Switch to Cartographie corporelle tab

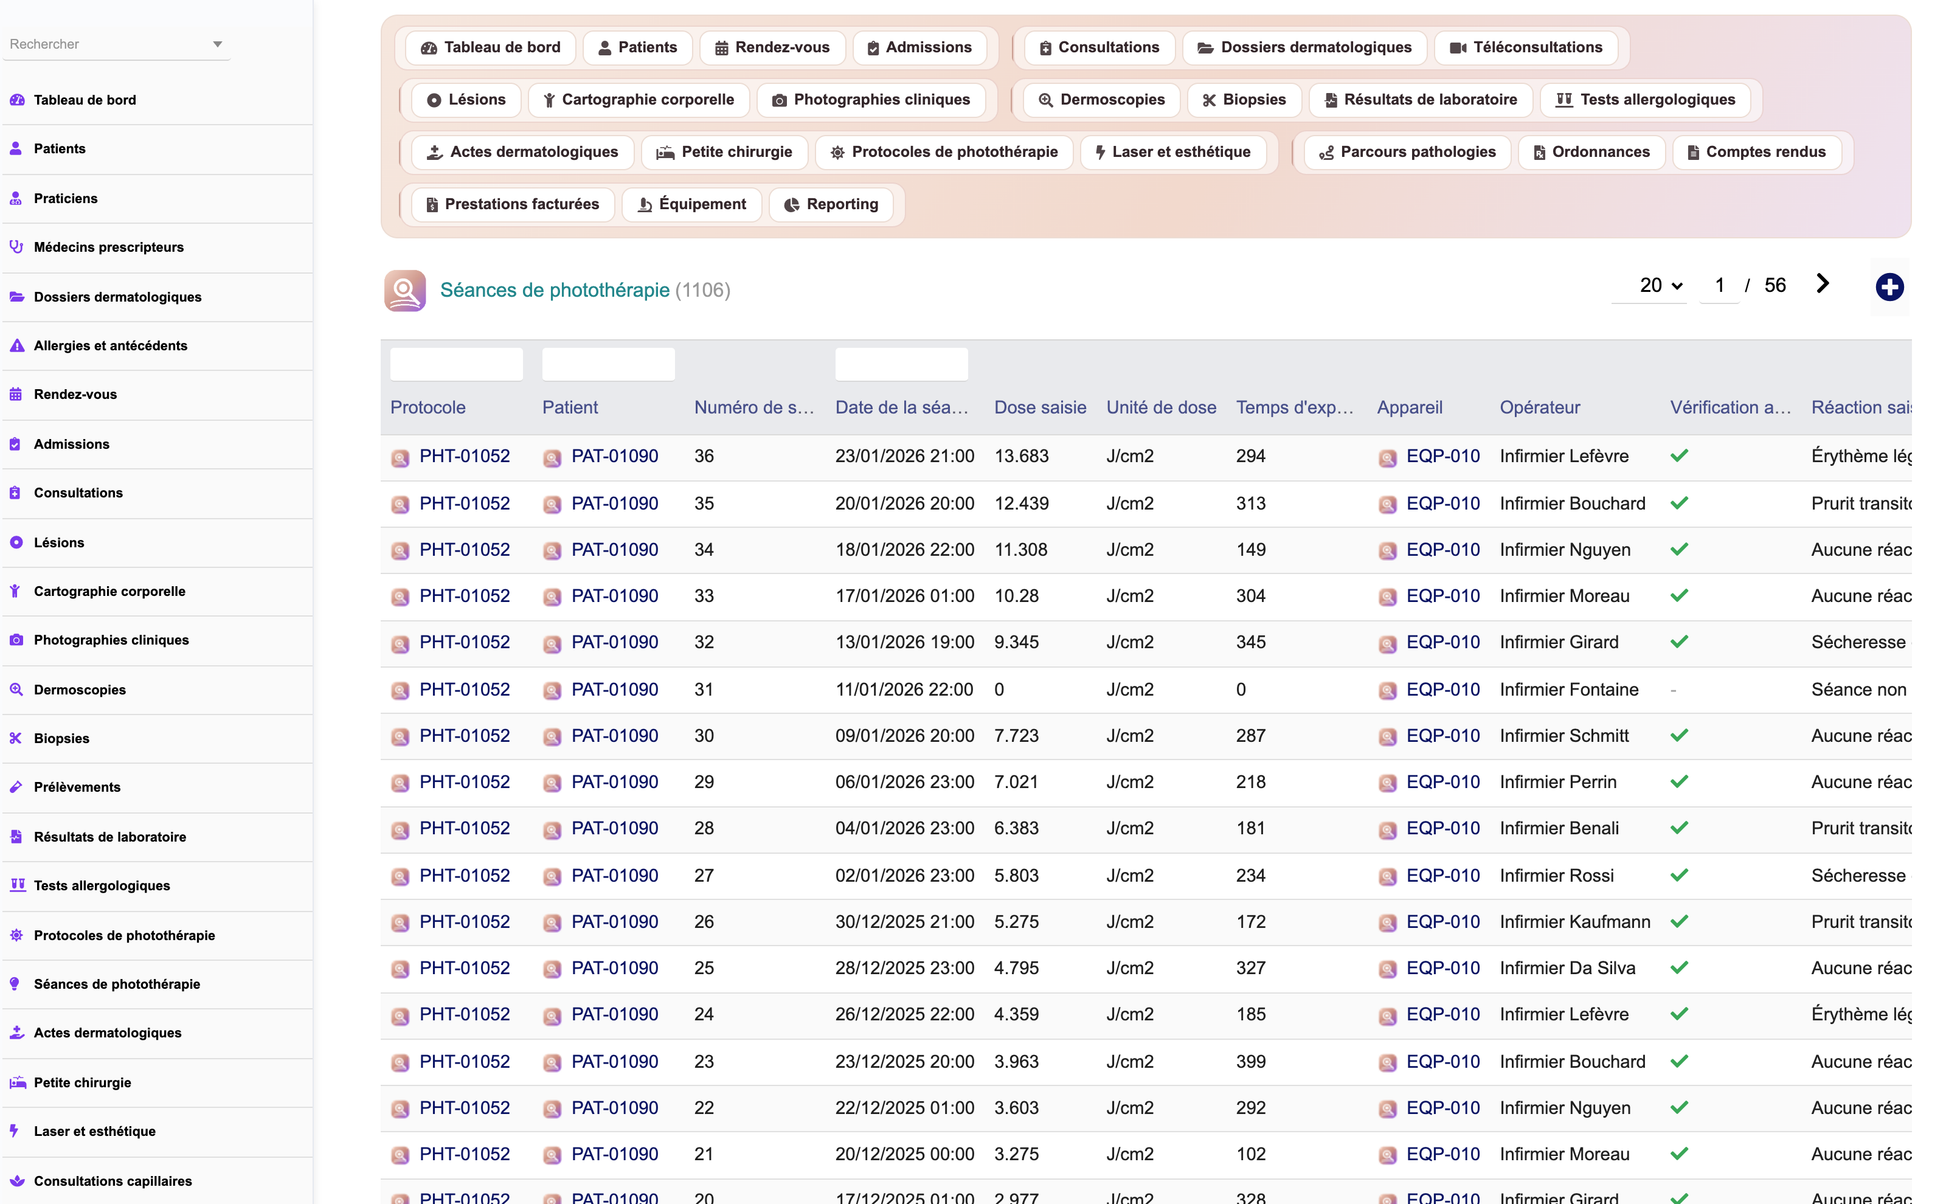click(638, 100)
